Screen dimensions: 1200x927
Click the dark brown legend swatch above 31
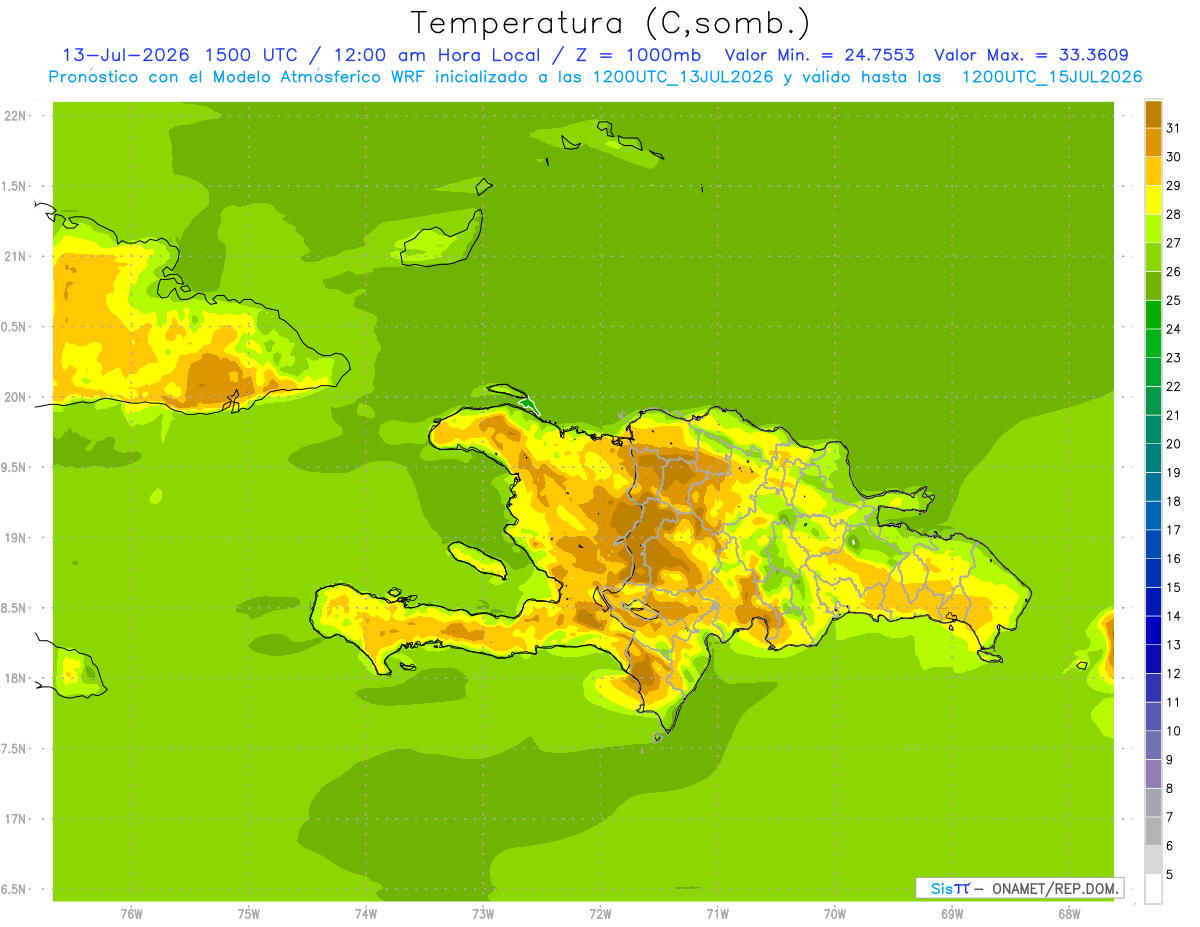point(1153,115)
